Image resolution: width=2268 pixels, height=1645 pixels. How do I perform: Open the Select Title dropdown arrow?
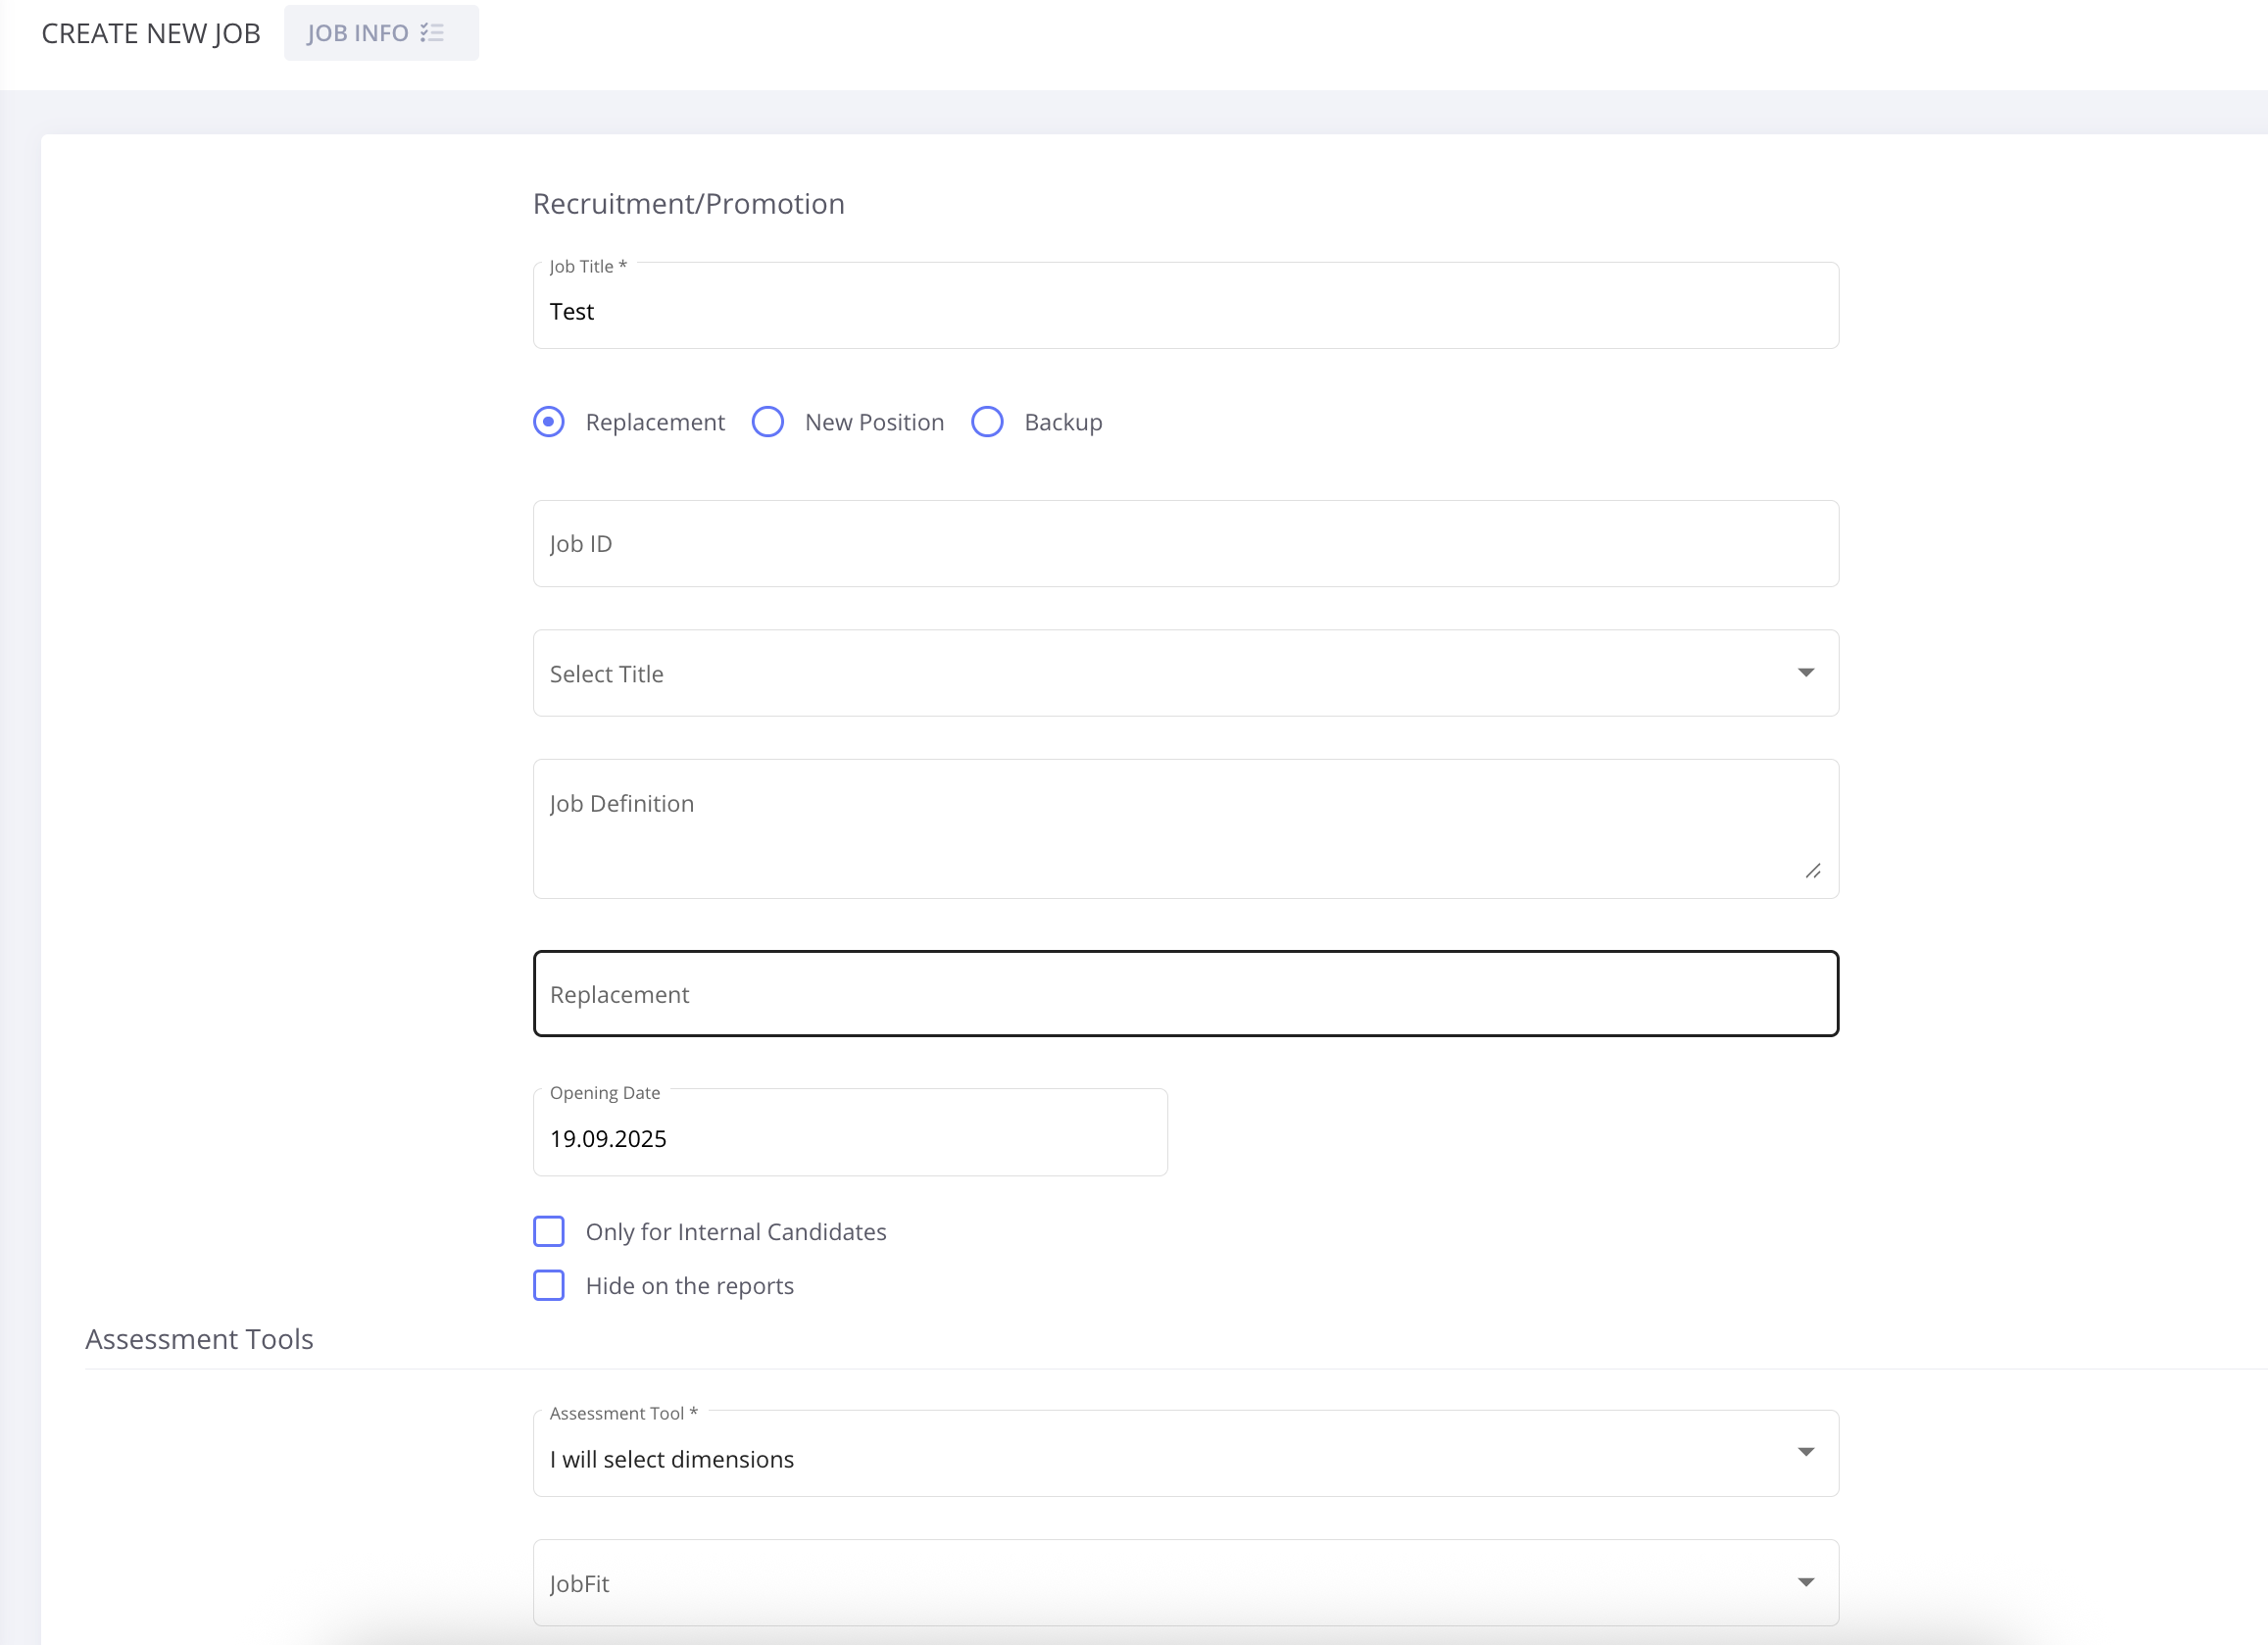click(x=1805, y=673)
